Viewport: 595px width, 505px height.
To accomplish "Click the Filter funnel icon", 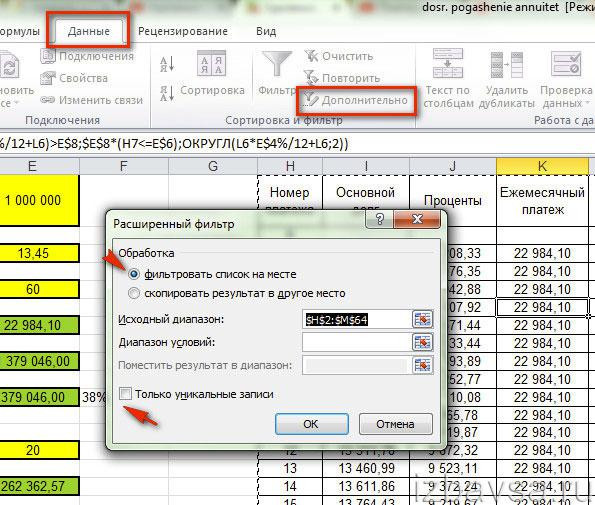I will (277, 64).
